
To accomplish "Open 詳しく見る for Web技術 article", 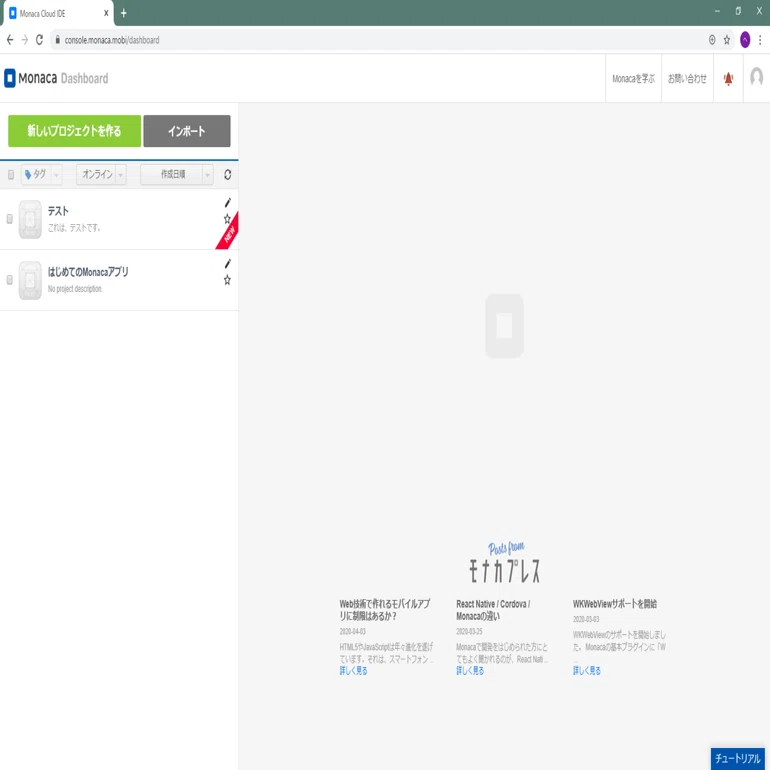I will tap(353, 671).
